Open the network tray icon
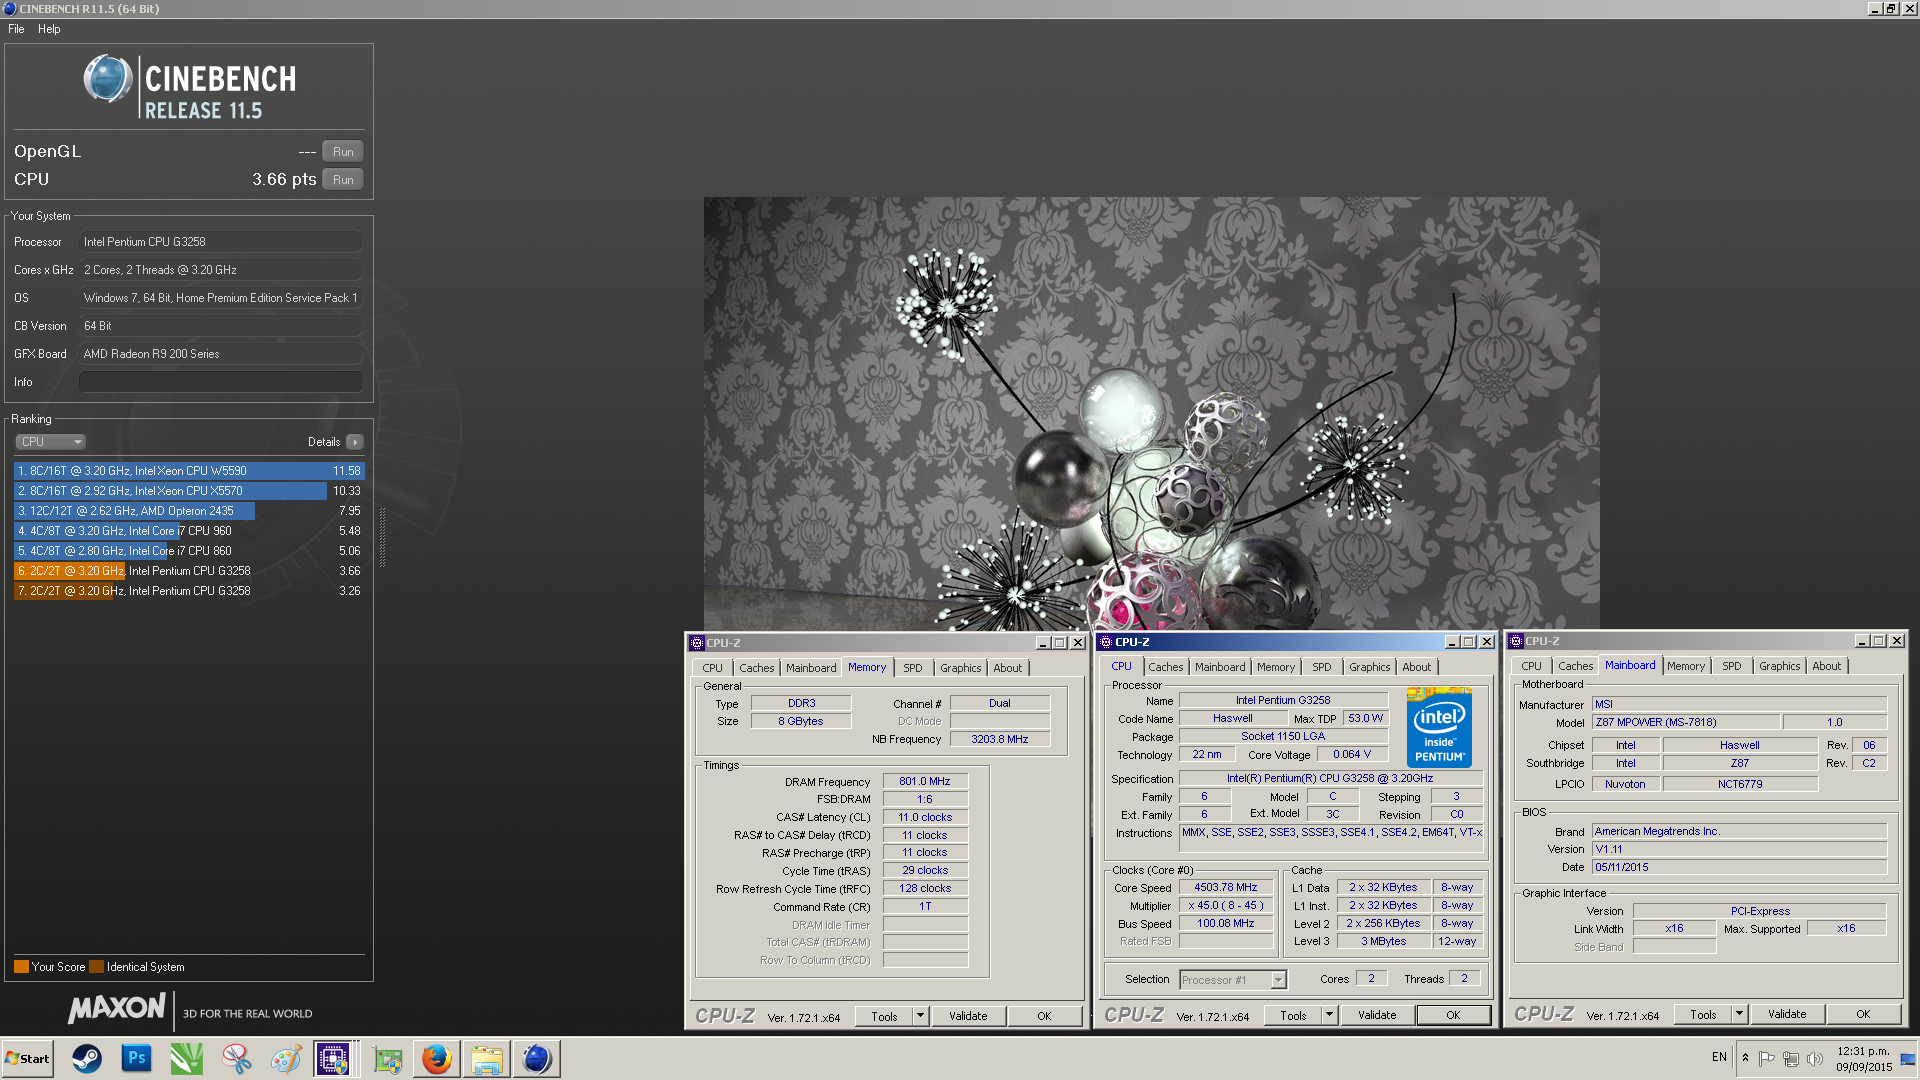1920x1080 pixels. click(1791, 1058)
